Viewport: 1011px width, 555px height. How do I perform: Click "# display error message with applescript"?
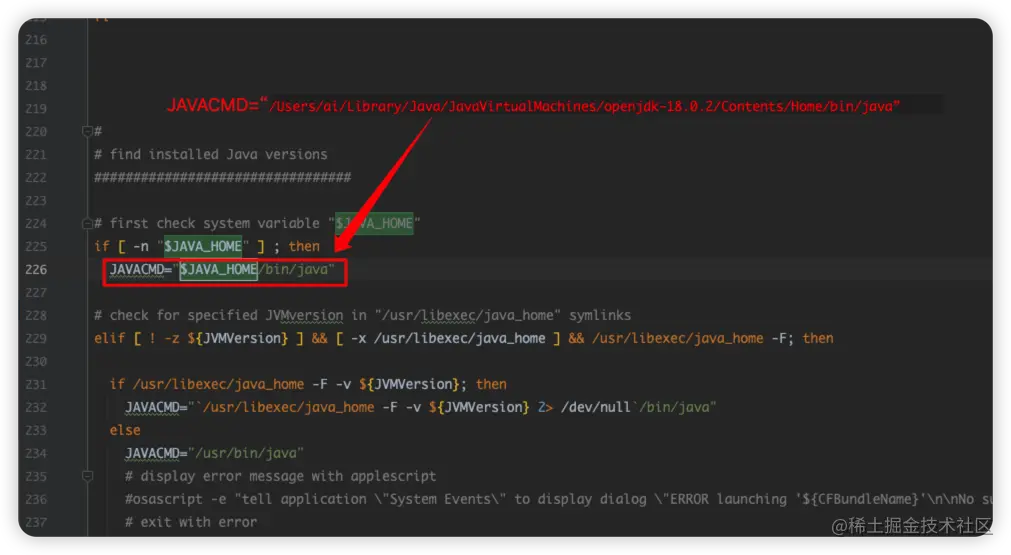(x=280, y=476)
